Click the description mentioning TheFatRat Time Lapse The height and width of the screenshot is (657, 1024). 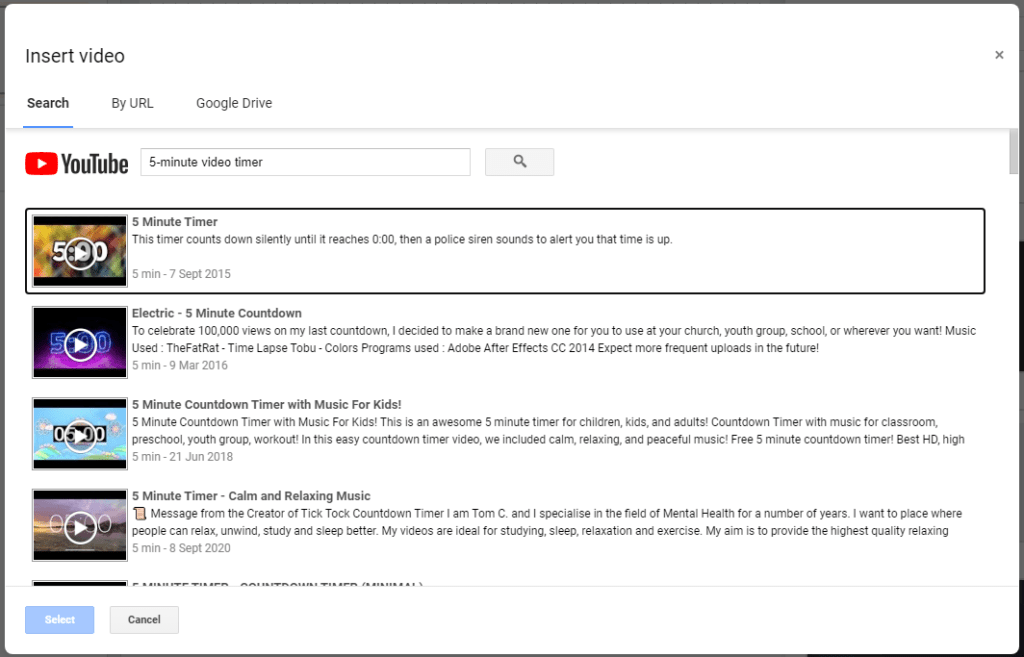tap(554, 340)
